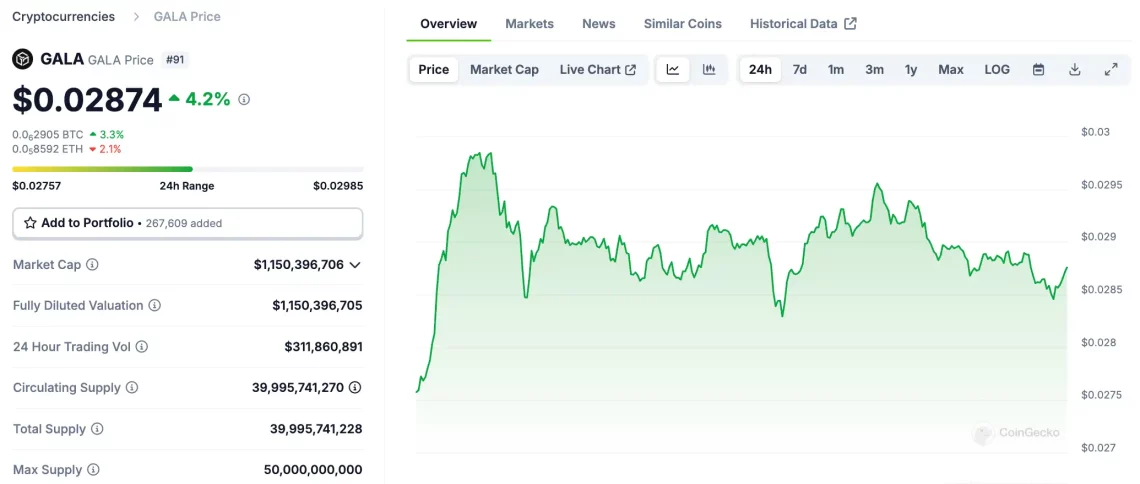Screen dimensions: 1140x484
Task: Click star icon in Add to Portfolio
Action: 30,223
